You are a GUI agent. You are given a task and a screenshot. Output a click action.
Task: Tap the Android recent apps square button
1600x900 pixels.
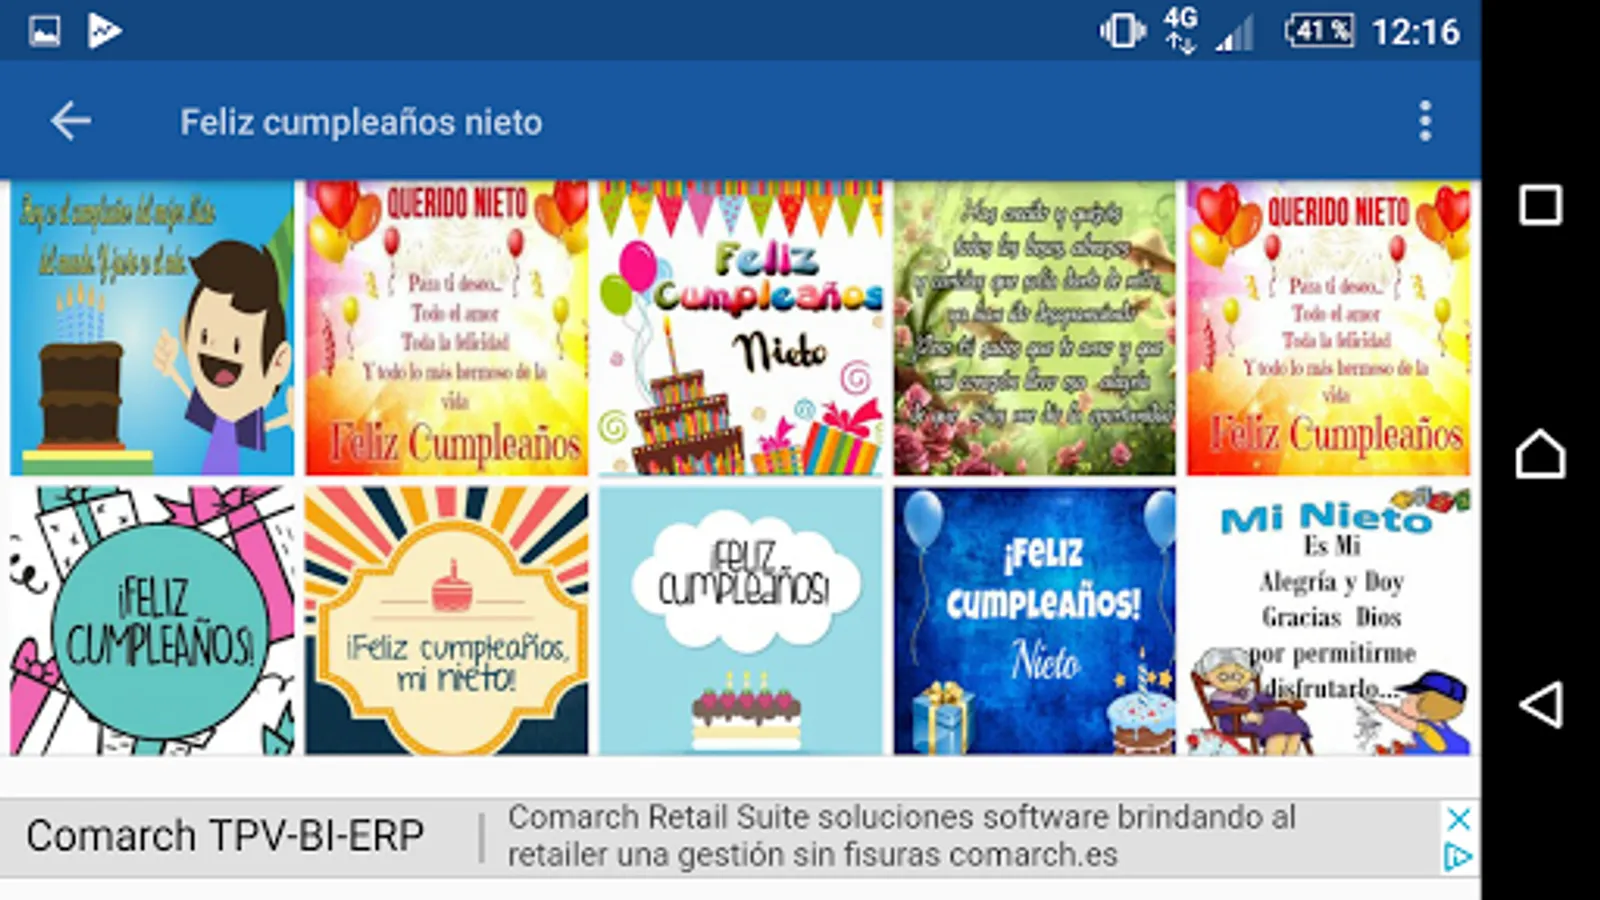click(x=1540, y=205)
